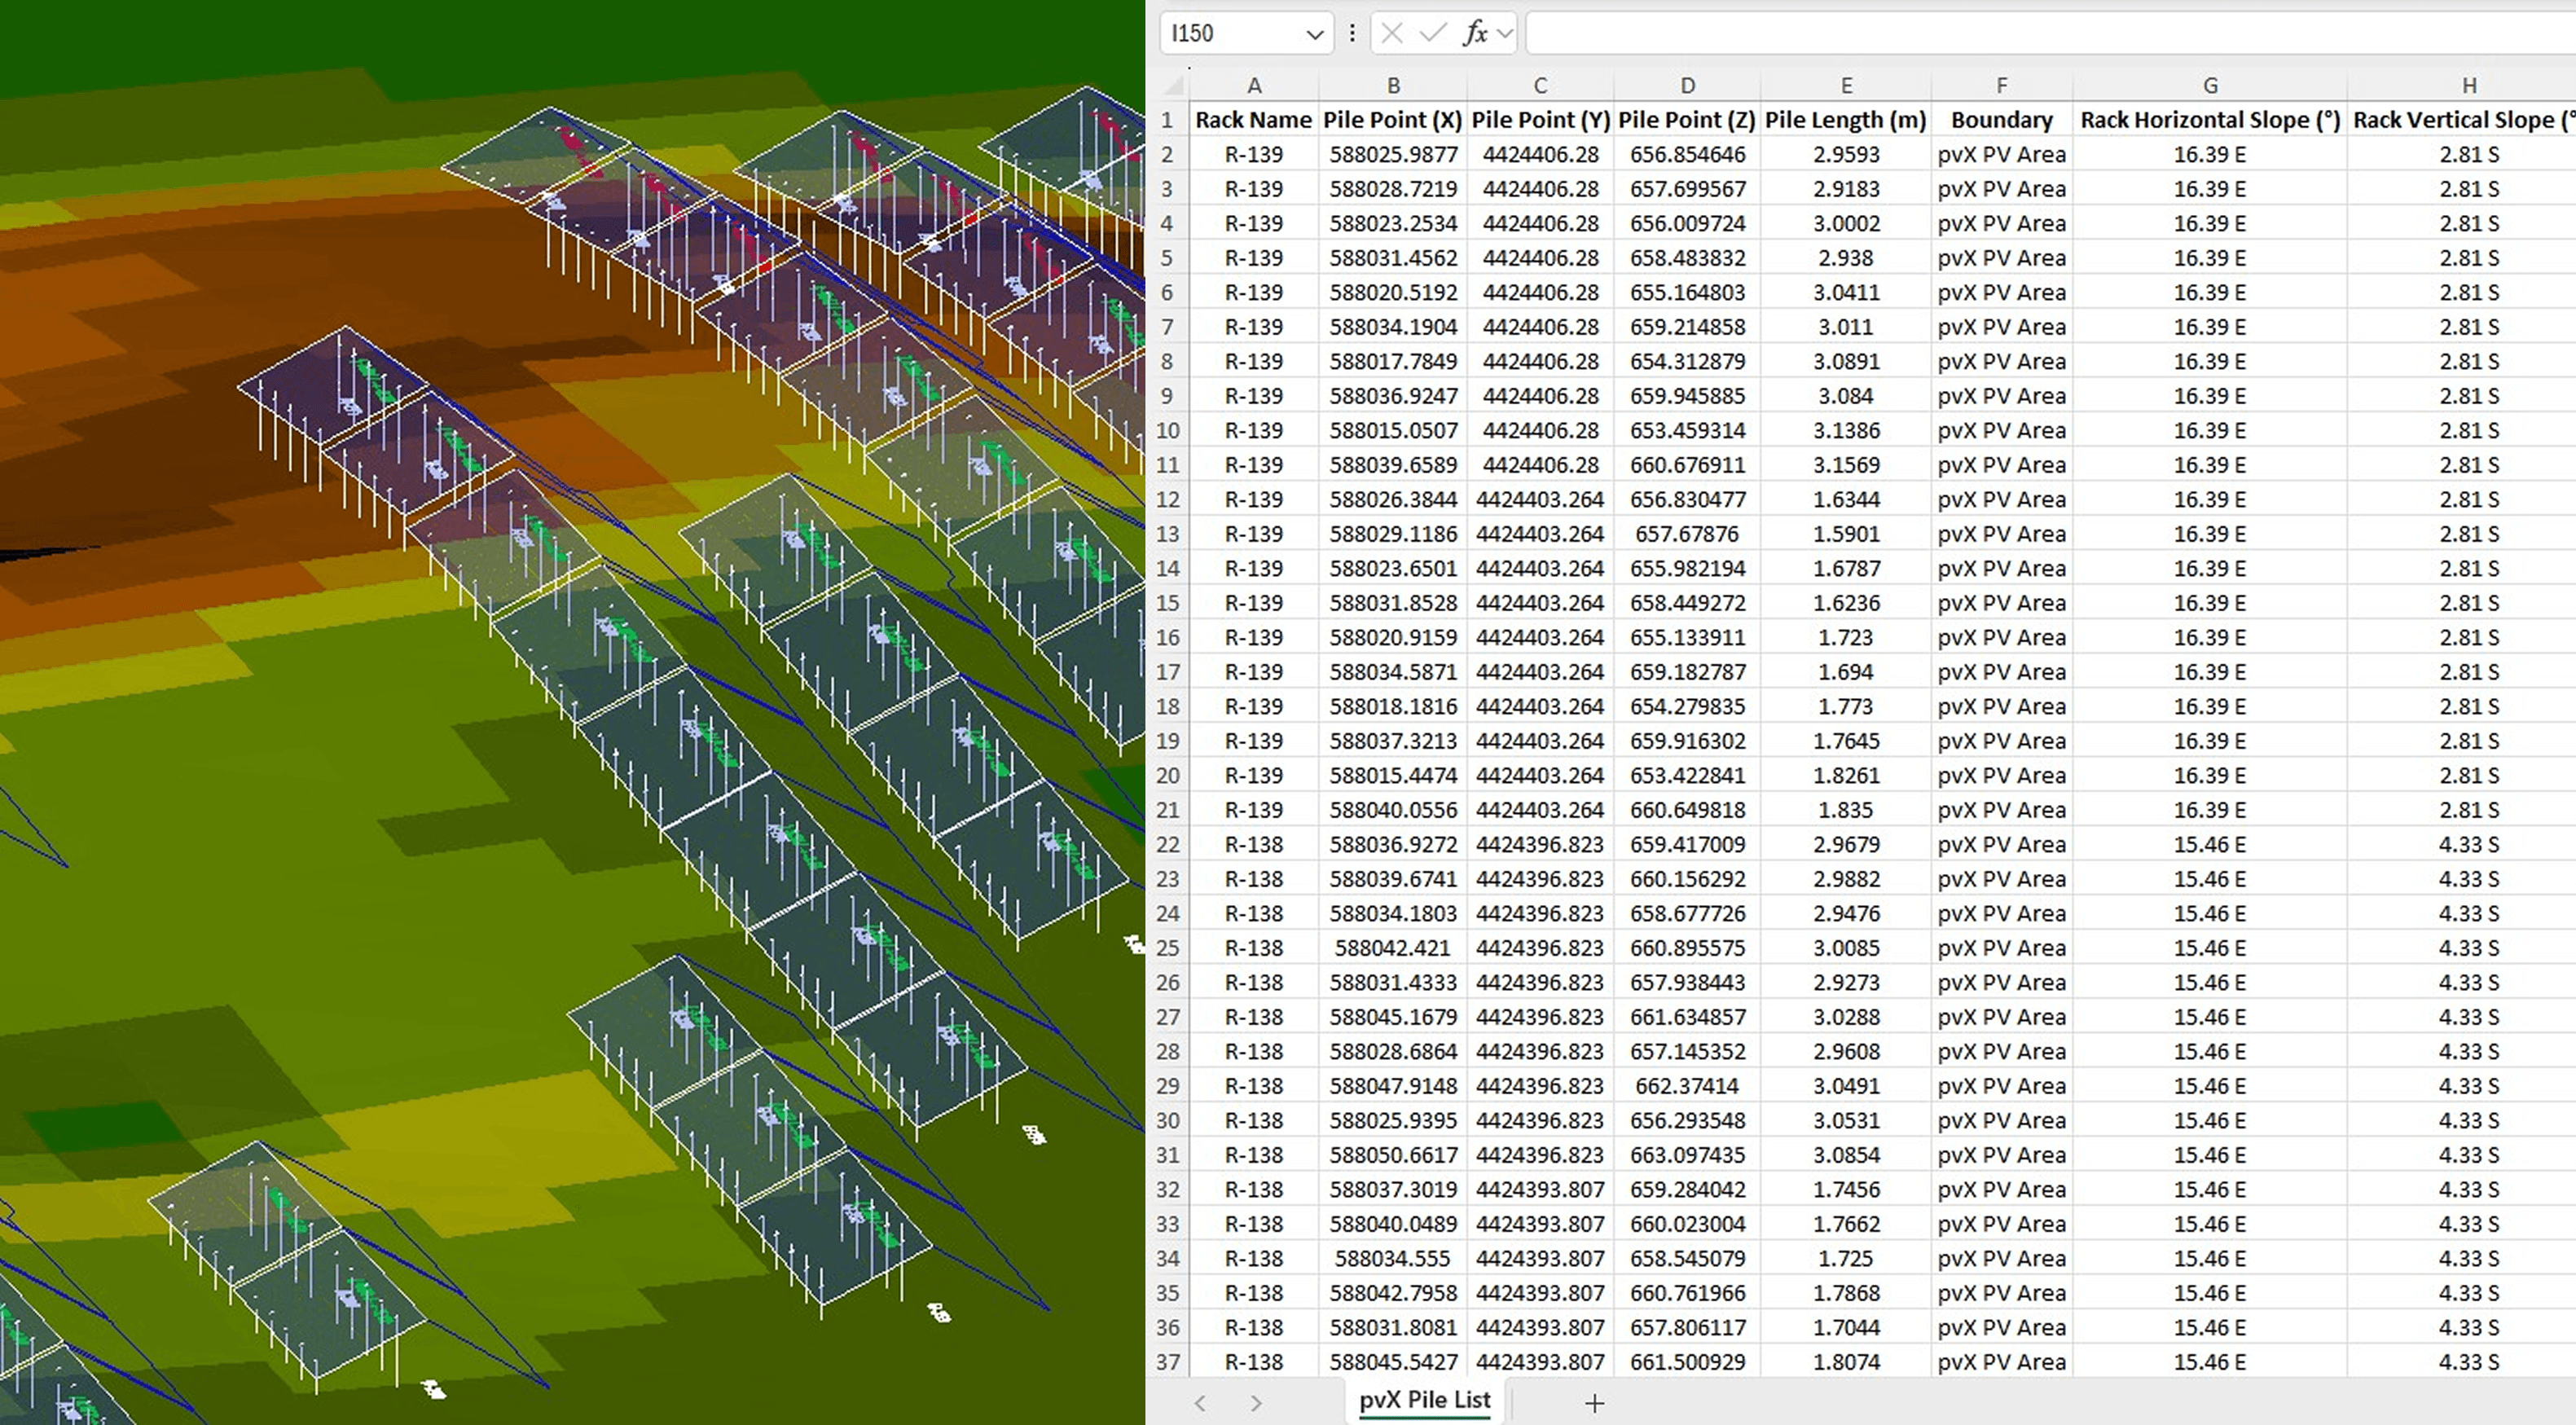Click the Enter checkmark icon in formula bar

1433,33
